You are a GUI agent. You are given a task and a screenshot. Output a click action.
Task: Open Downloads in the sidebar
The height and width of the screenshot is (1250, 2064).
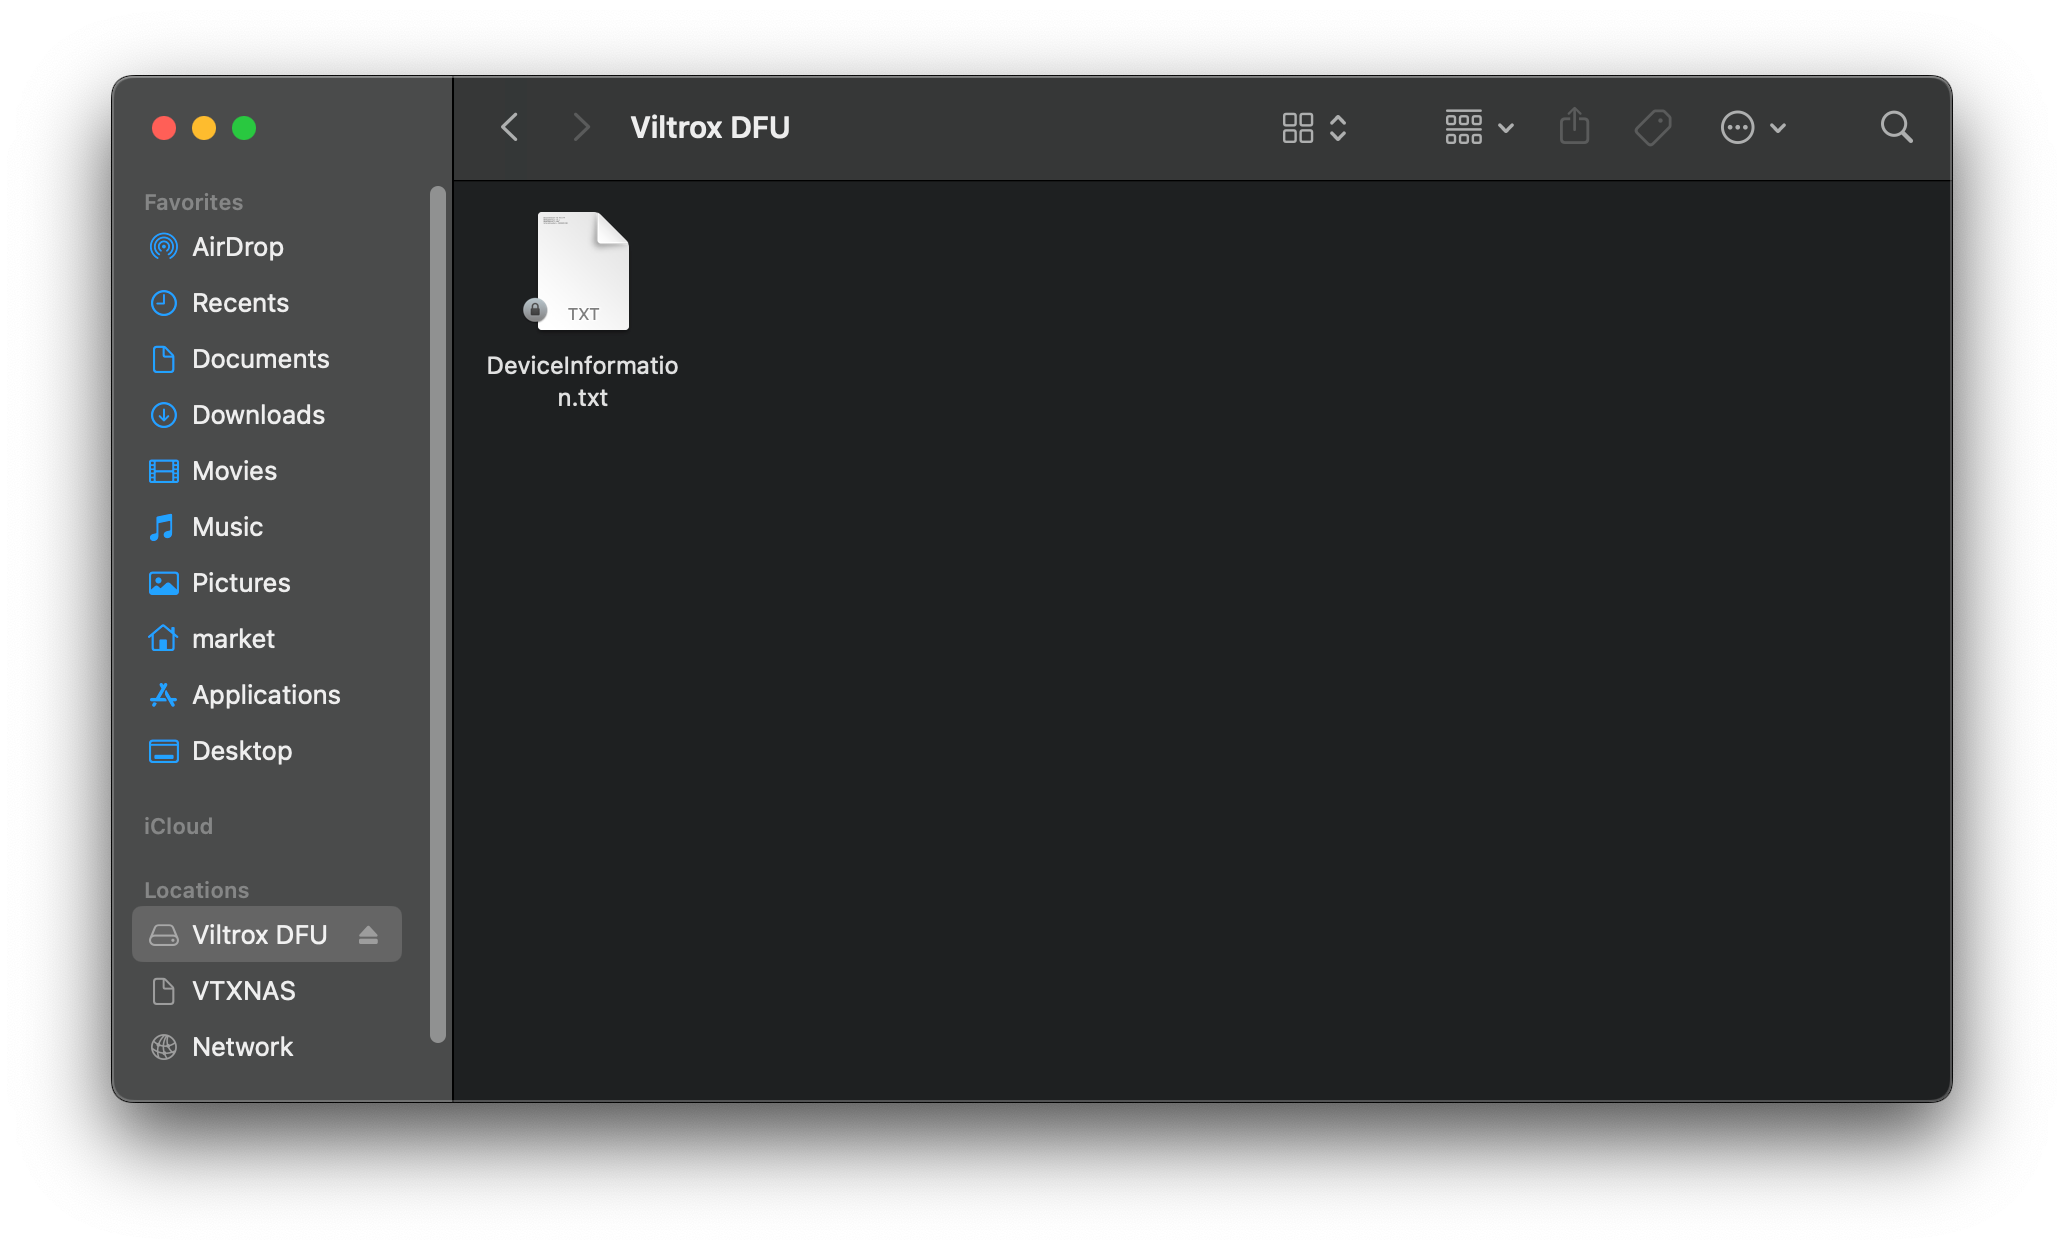[x=258, y=415]
